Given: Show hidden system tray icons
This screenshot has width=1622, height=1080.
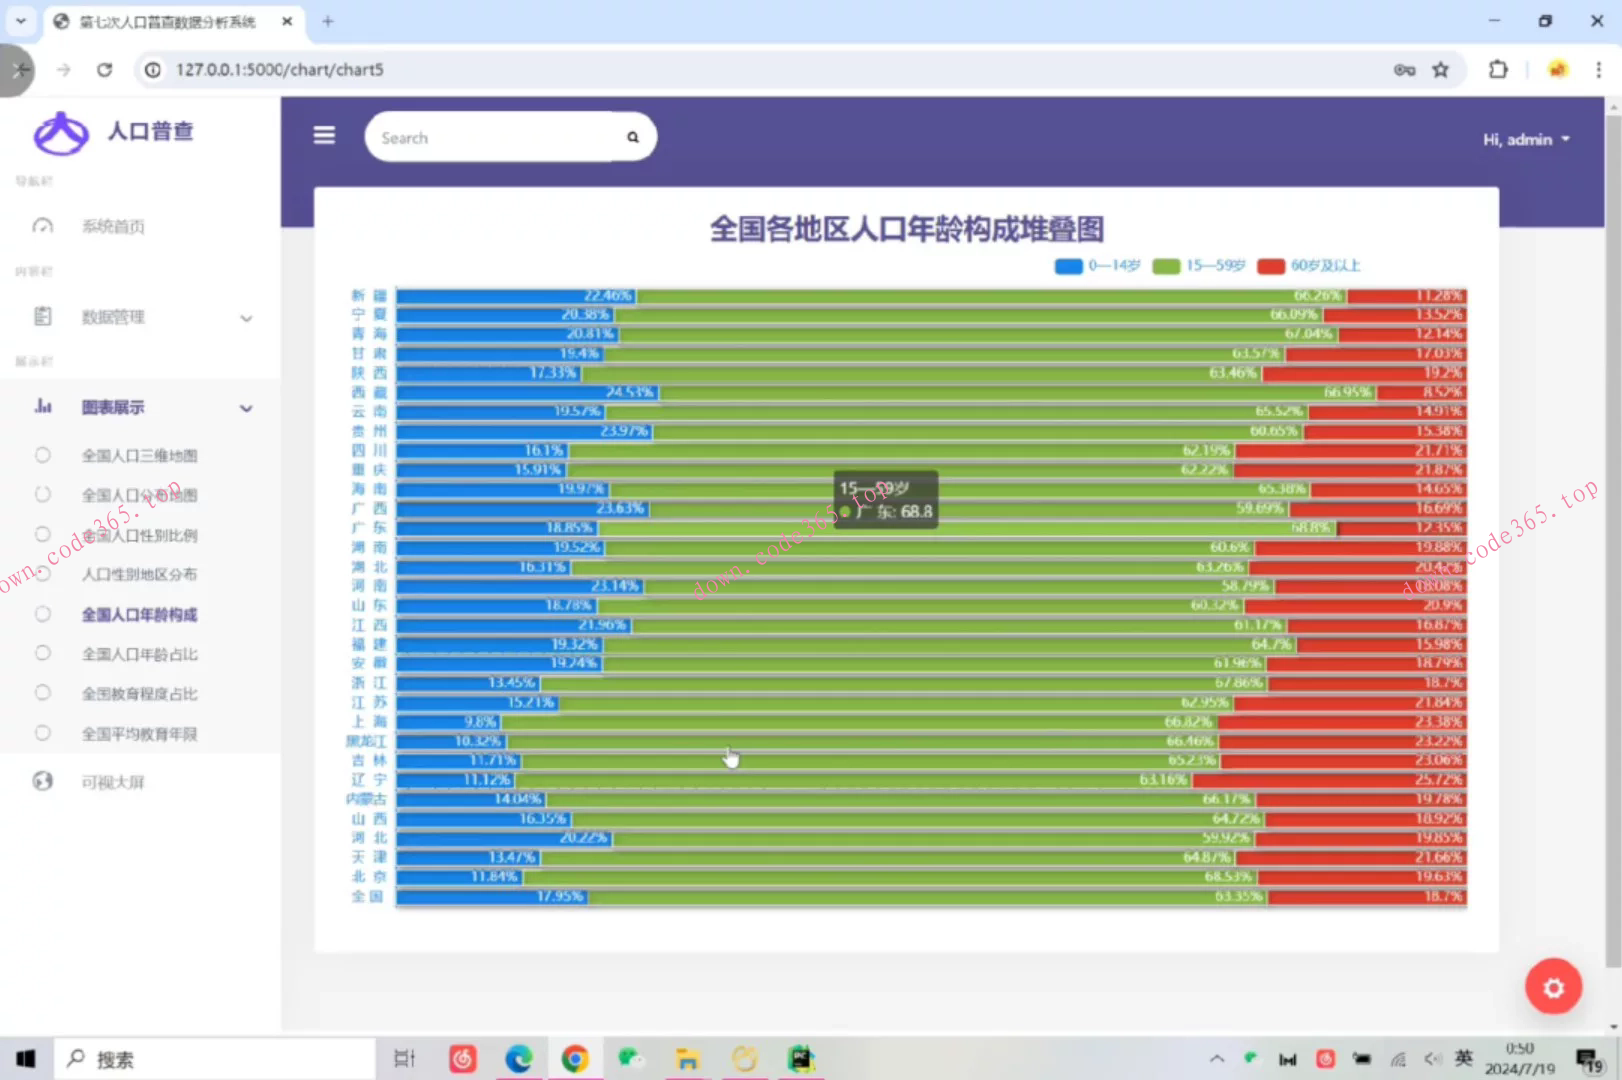Looking at the screenshot, I should (1216, 1059).
